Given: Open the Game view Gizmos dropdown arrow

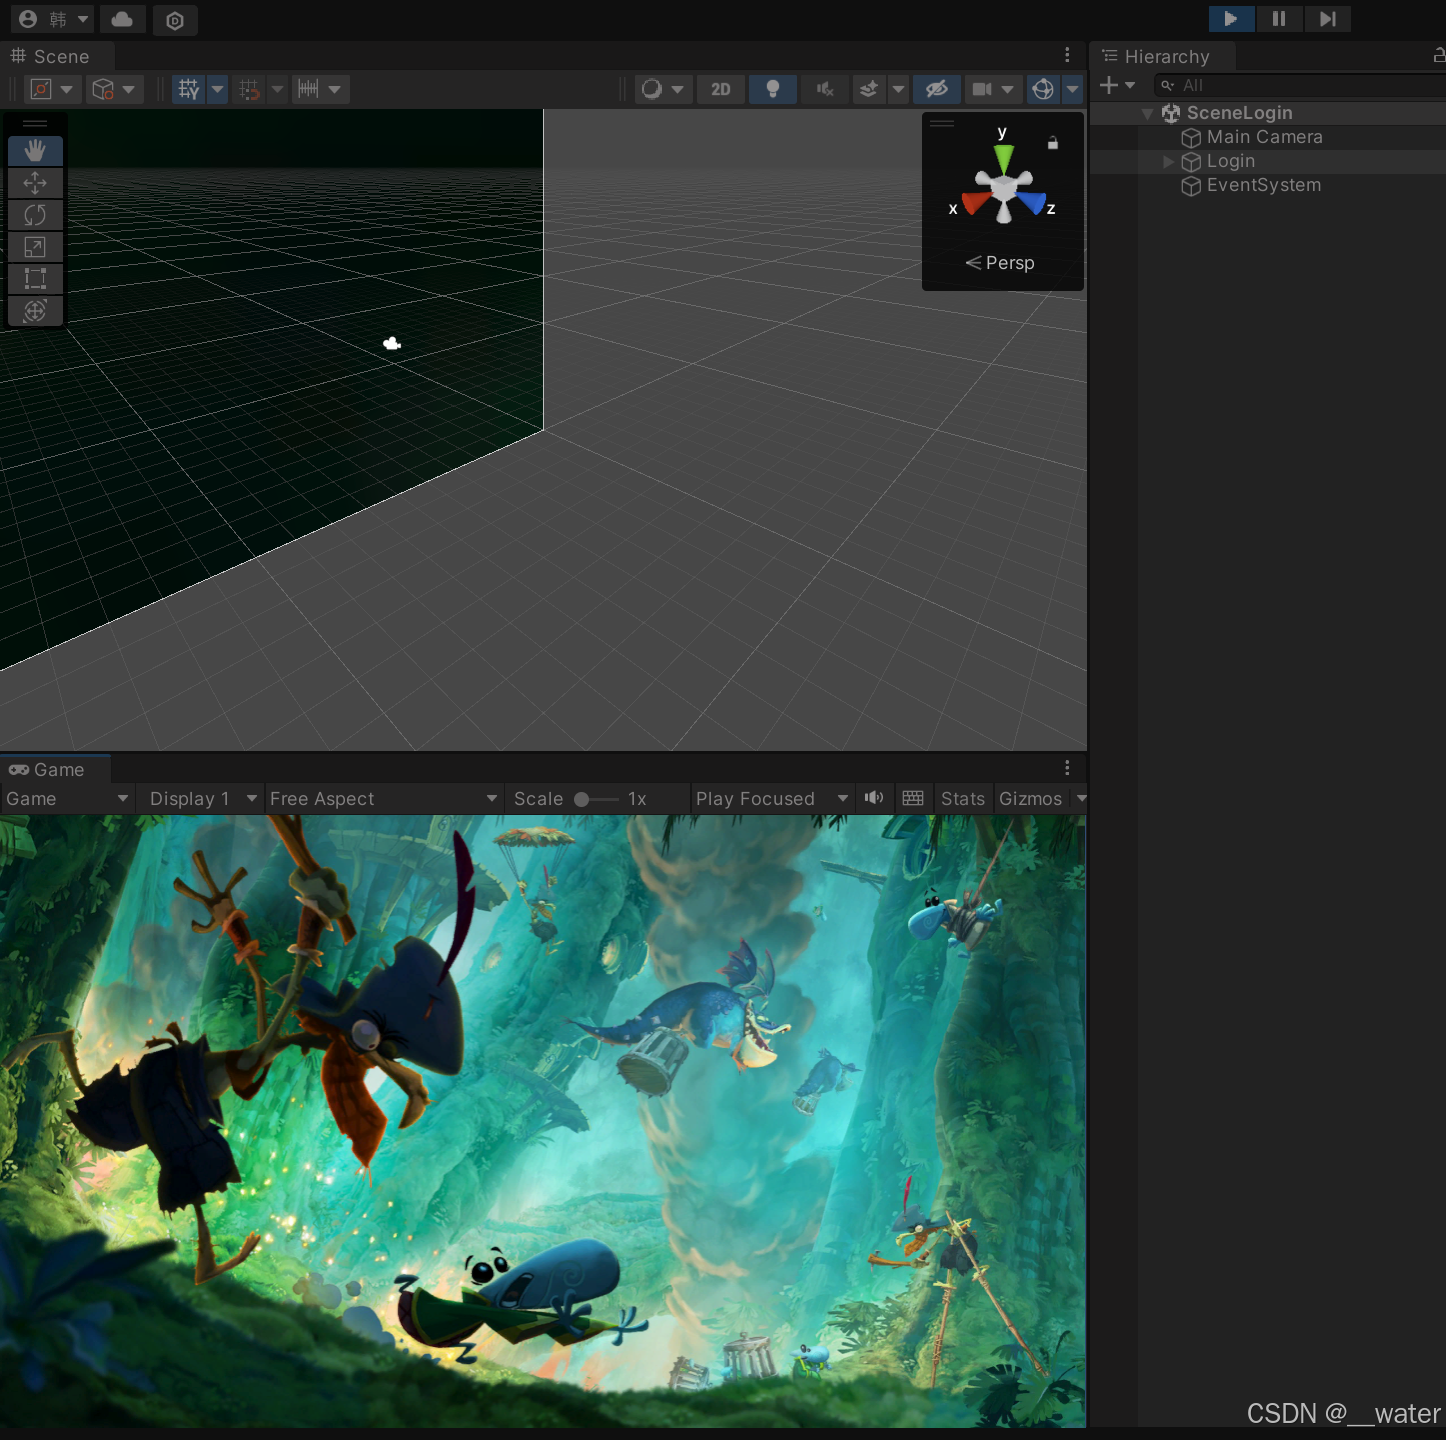Looking at the screenshot, I should point(1081,799).
